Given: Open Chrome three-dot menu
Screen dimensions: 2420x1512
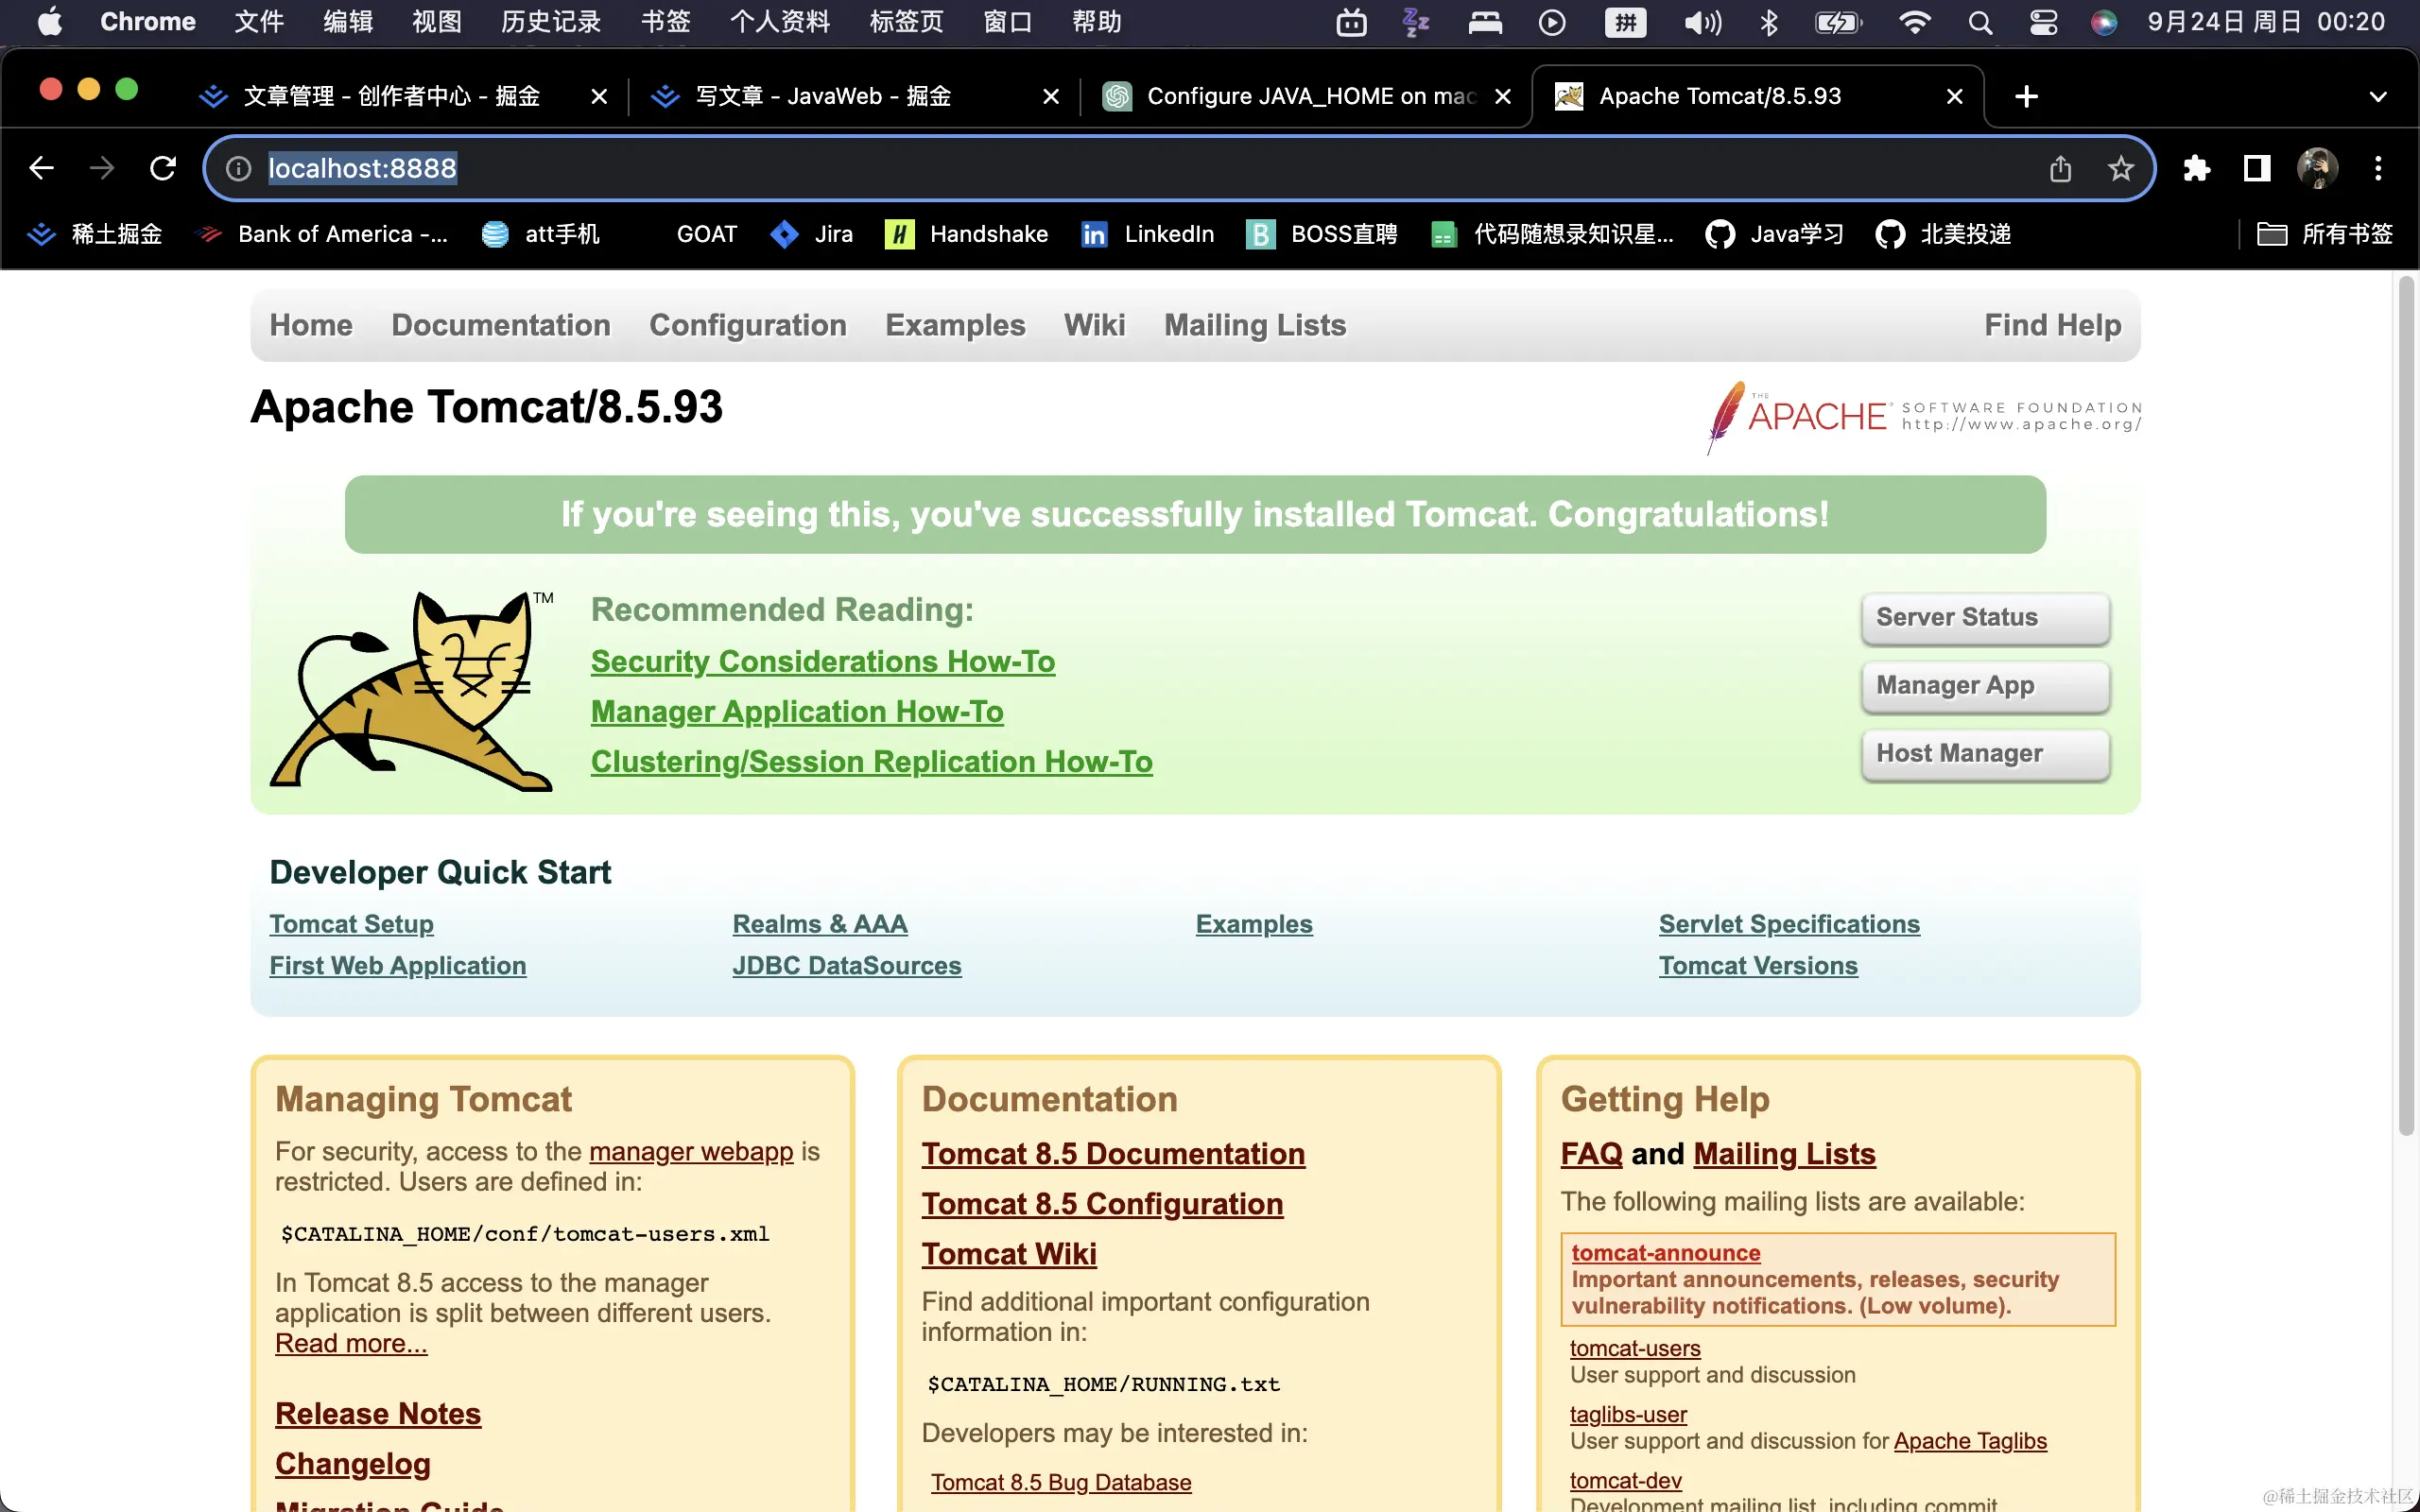Looking at the screenshot, I should [2378, 168].
